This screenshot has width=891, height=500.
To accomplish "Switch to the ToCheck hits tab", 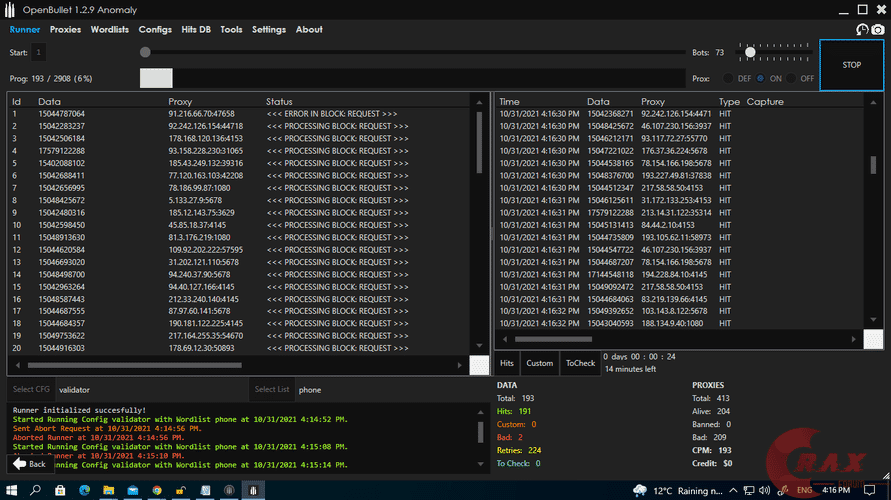I will [x=579, y=363].
